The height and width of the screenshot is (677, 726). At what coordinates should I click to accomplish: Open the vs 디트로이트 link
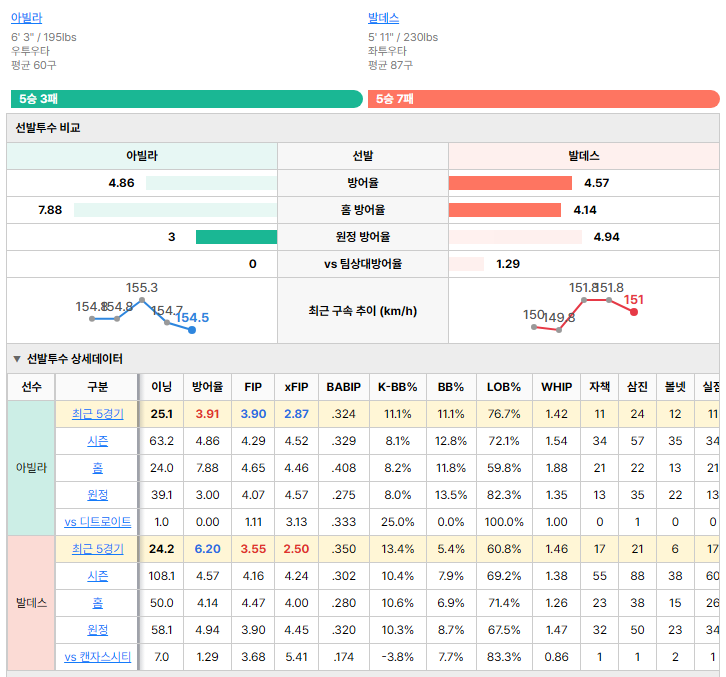click(x=98, y=522)
